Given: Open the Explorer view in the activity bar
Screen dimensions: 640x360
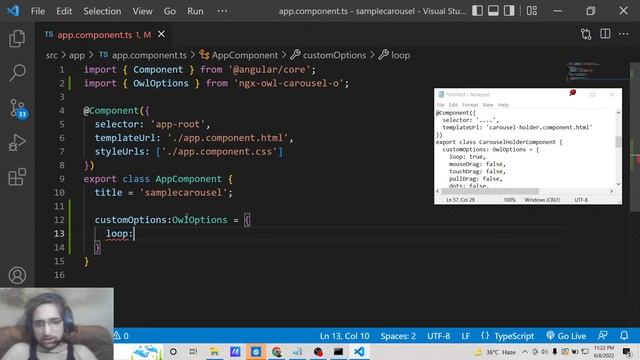Looking at the screenshot, I should [17, 38].
